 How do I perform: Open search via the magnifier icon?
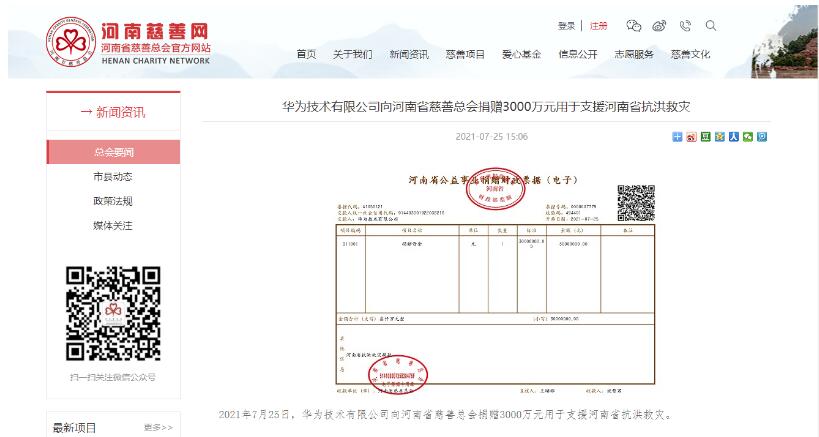(711, 26)
